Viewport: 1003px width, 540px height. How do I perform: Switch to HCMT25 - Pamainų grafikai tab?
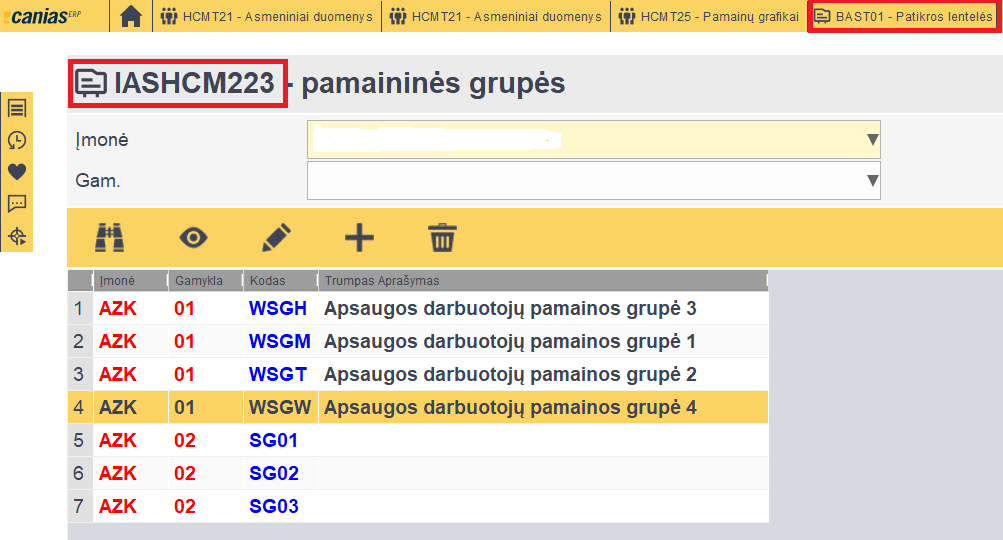pos(709,16)
